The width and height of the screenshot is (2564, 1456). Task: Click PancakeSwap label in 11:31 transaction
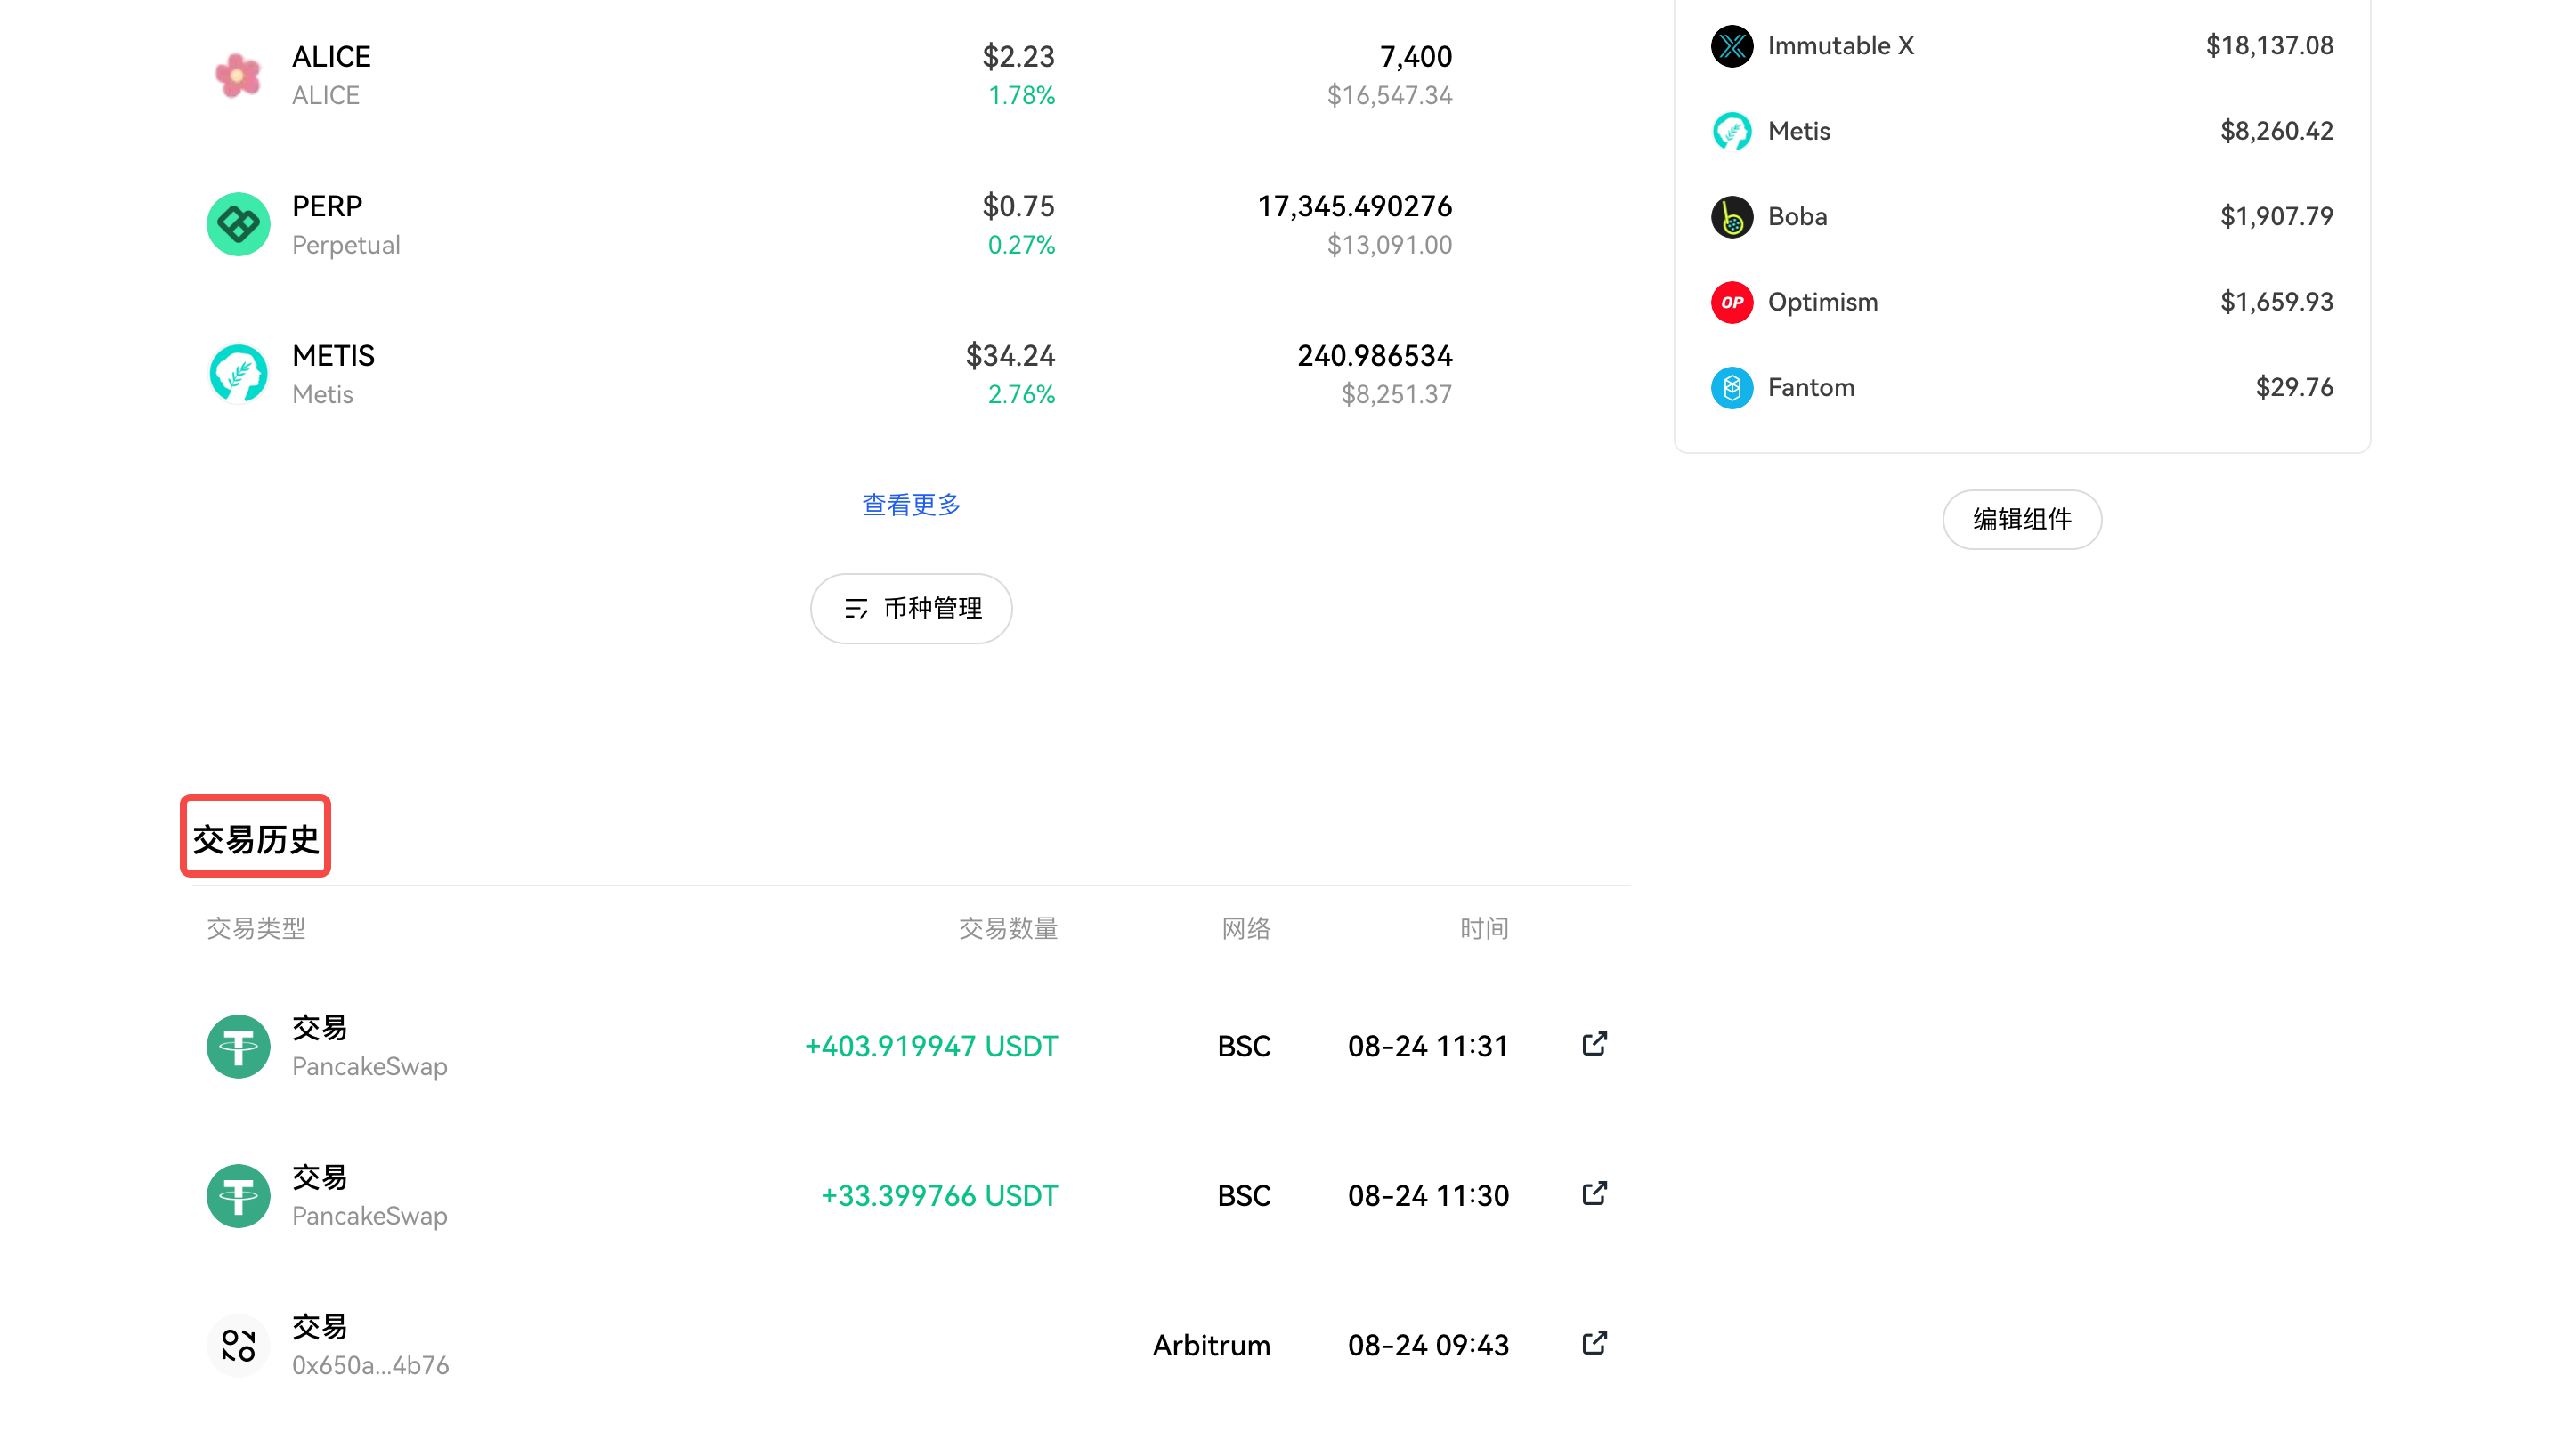369,1066
